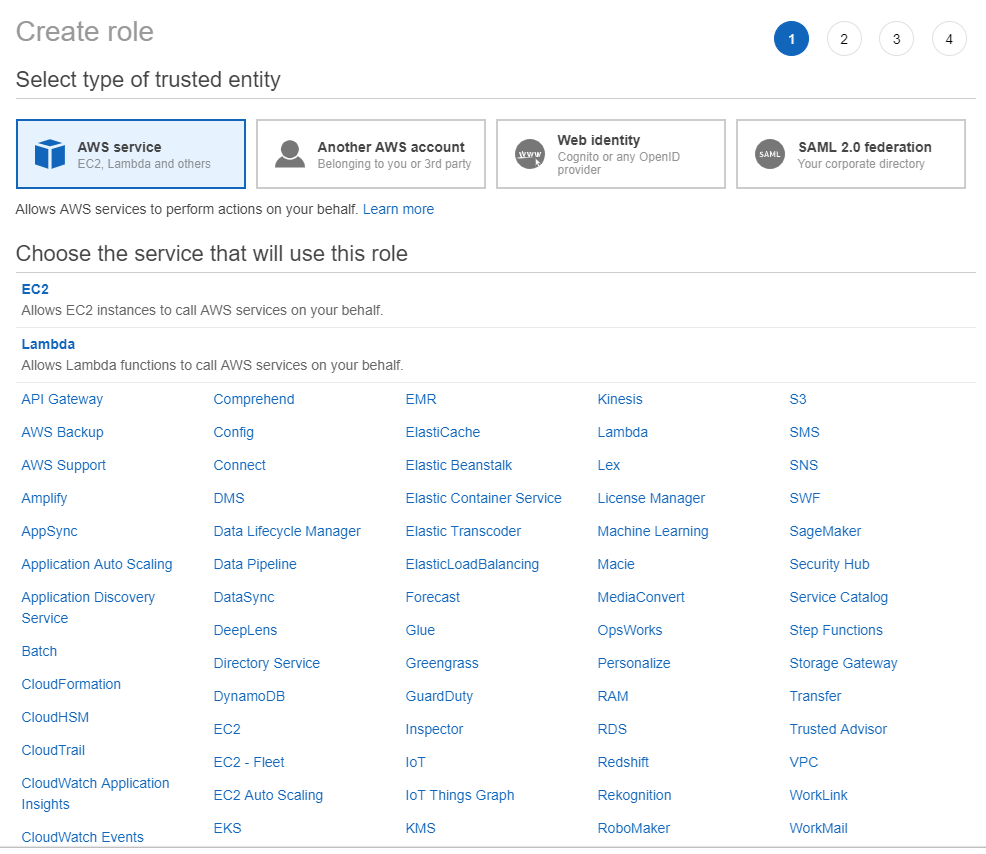Choose EC2 Auto Scaling service
986x854 pixels.
pos(268,796)
